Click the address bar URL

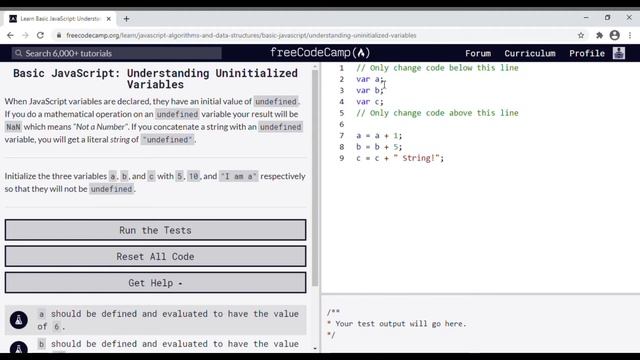coord(241,36)
